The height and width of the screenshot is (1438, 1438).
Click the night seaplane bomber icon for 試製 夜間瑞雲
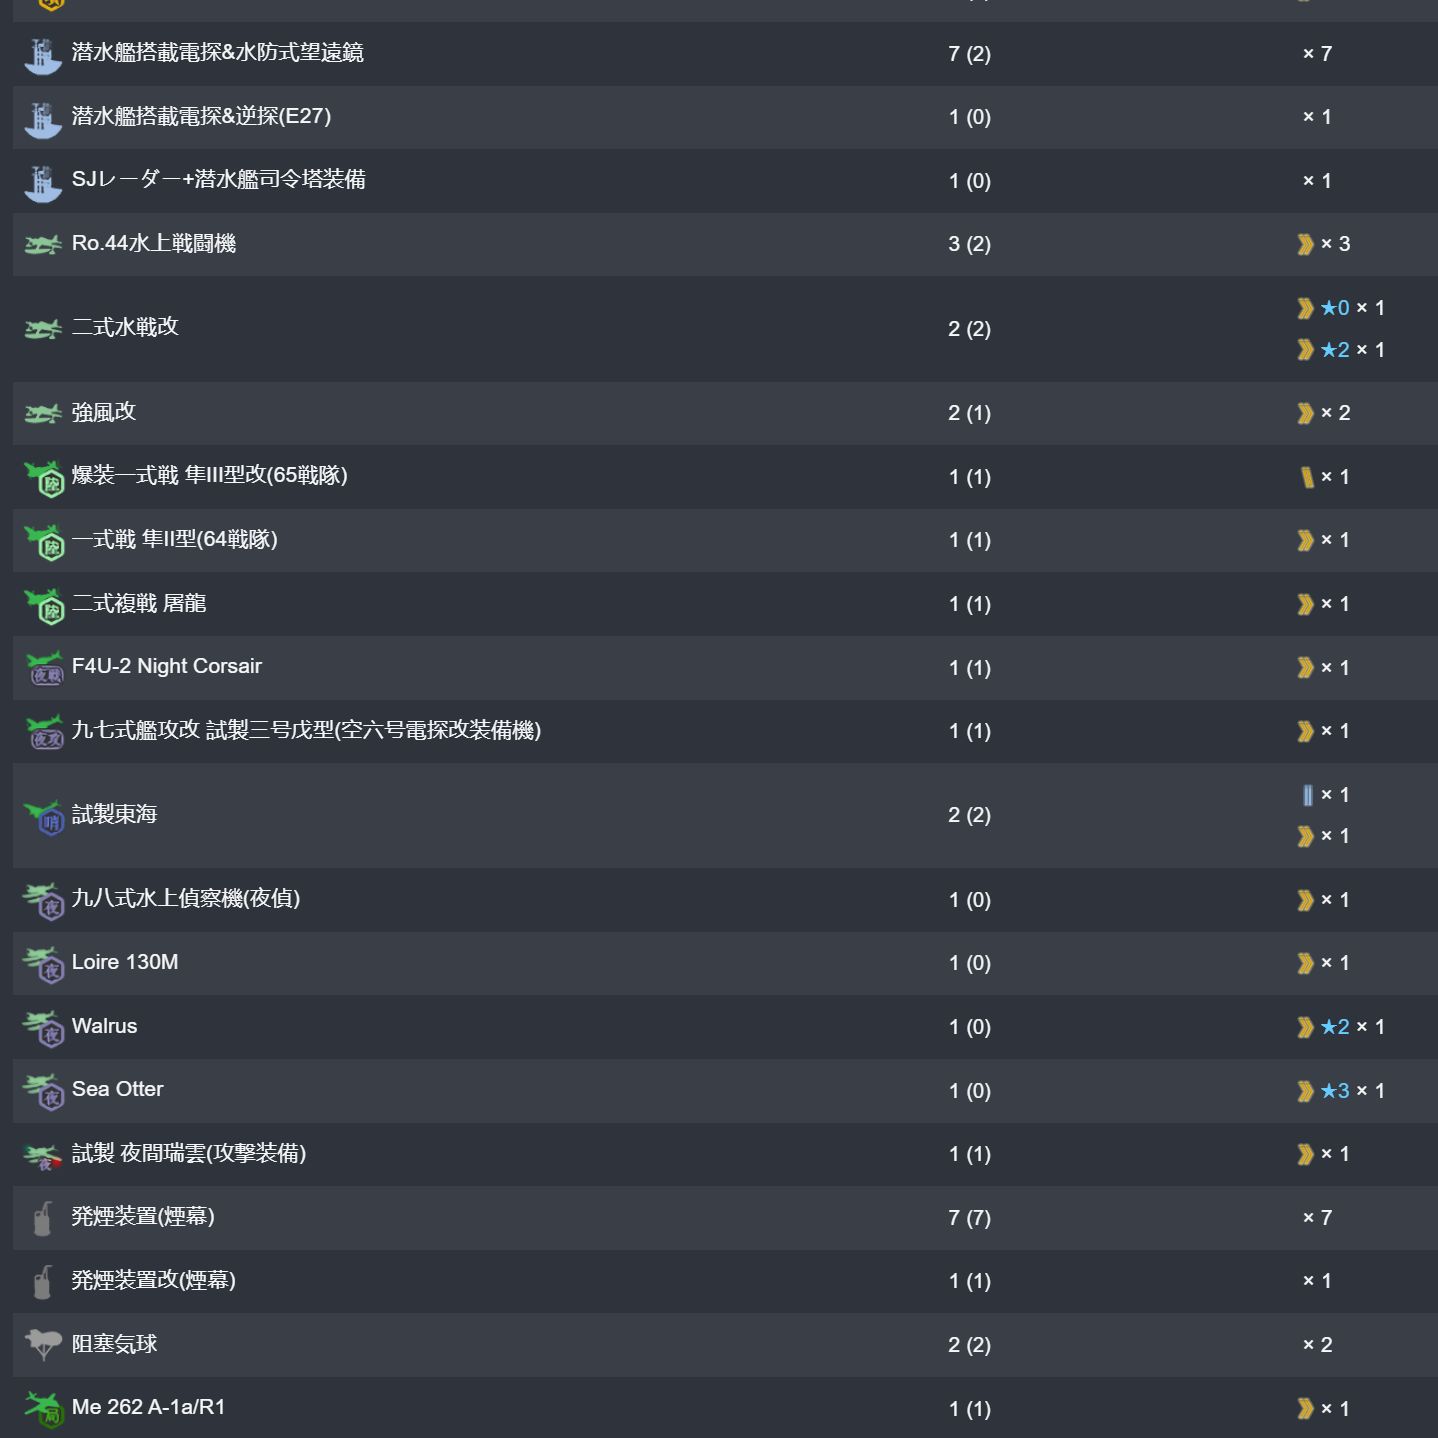tap(43, 1156)
